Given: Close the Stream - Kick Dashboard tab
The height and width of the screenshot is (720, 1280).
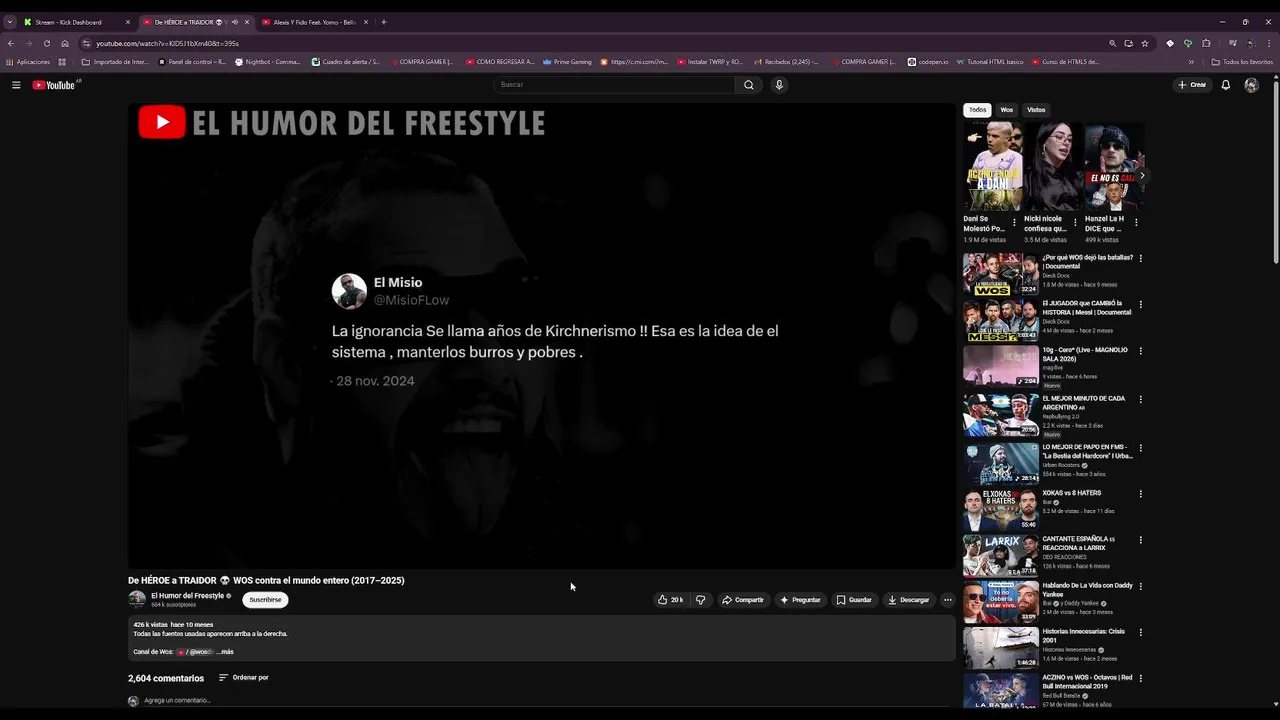Looking at the screenshot, I should (128, 22).
